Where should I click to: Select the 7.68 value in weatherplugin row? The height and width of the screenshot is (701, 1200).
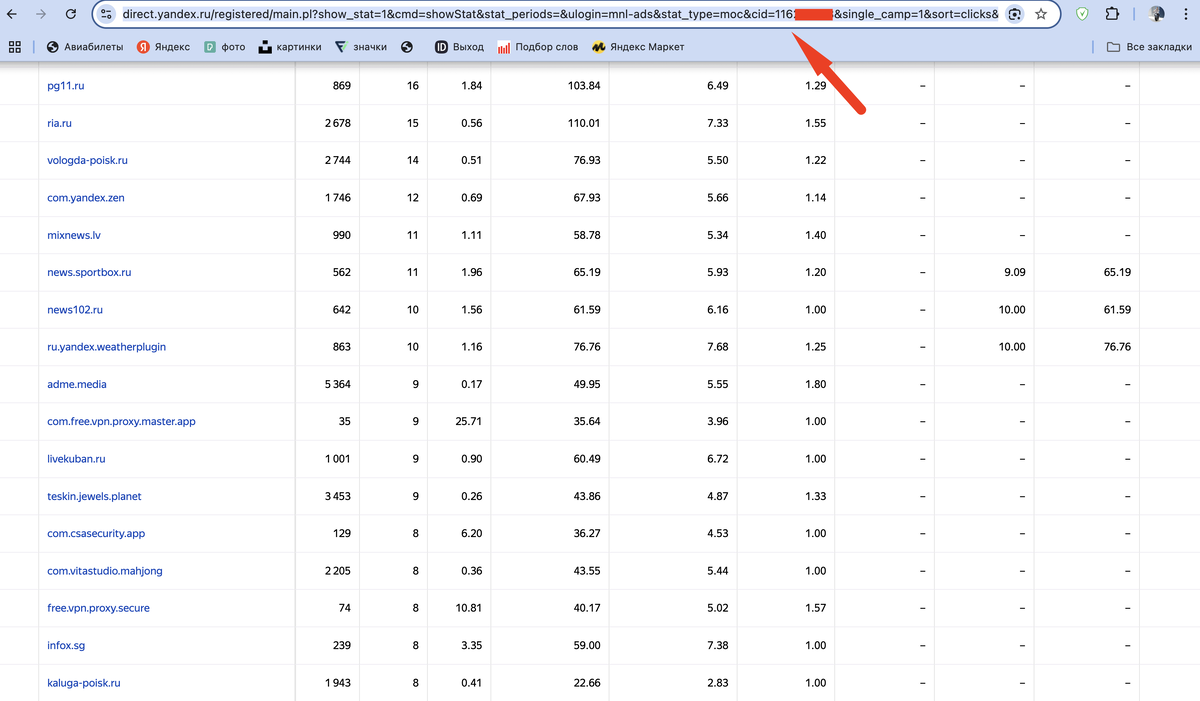(x=717, y=347)
